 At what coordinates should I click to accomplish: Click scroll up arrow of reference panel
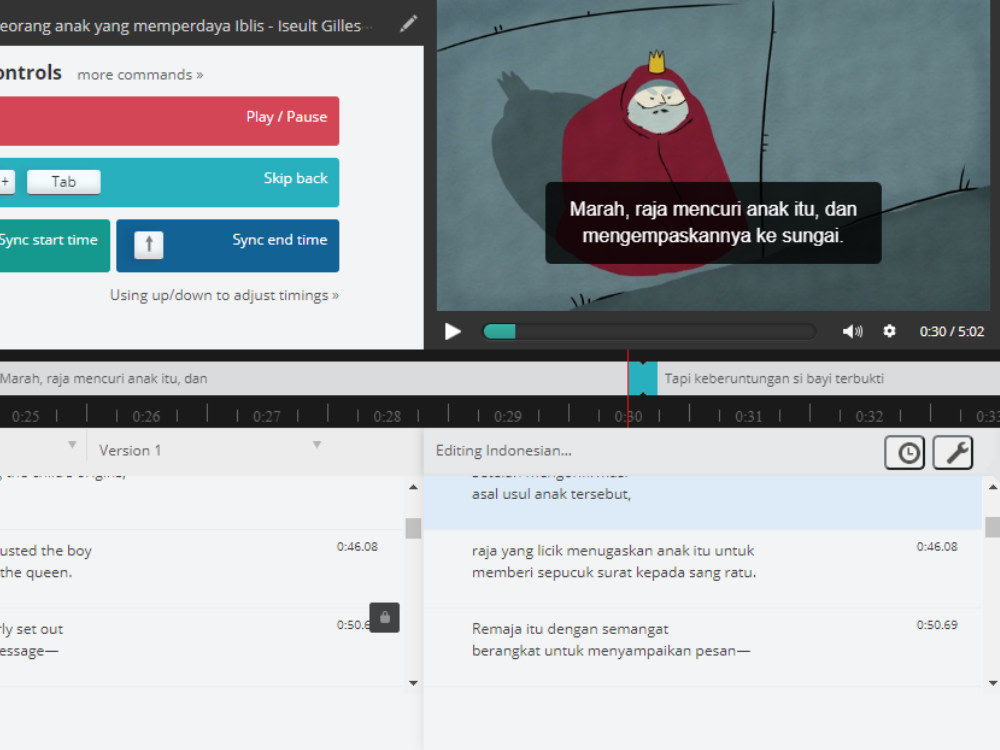pos(413,487)
